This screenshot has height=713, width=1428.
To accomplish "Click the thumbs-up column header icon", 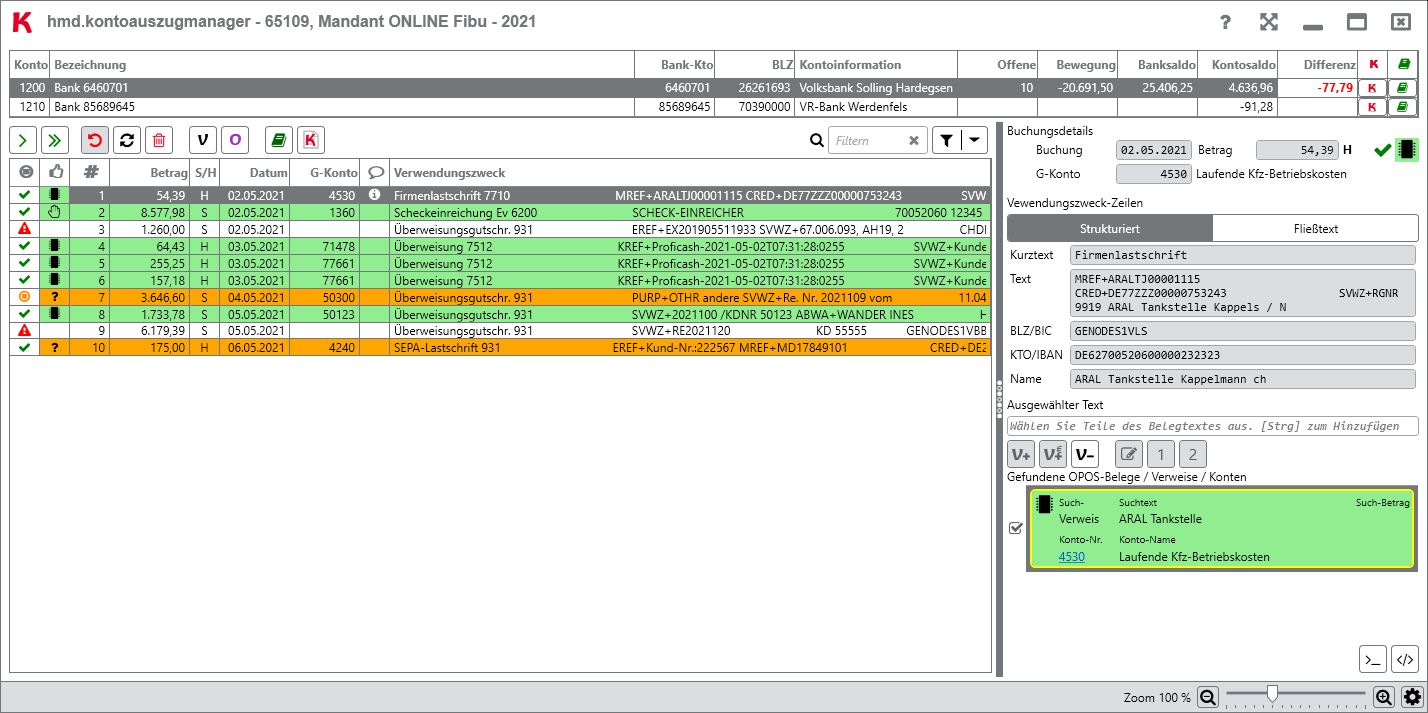I will point(54,172).
